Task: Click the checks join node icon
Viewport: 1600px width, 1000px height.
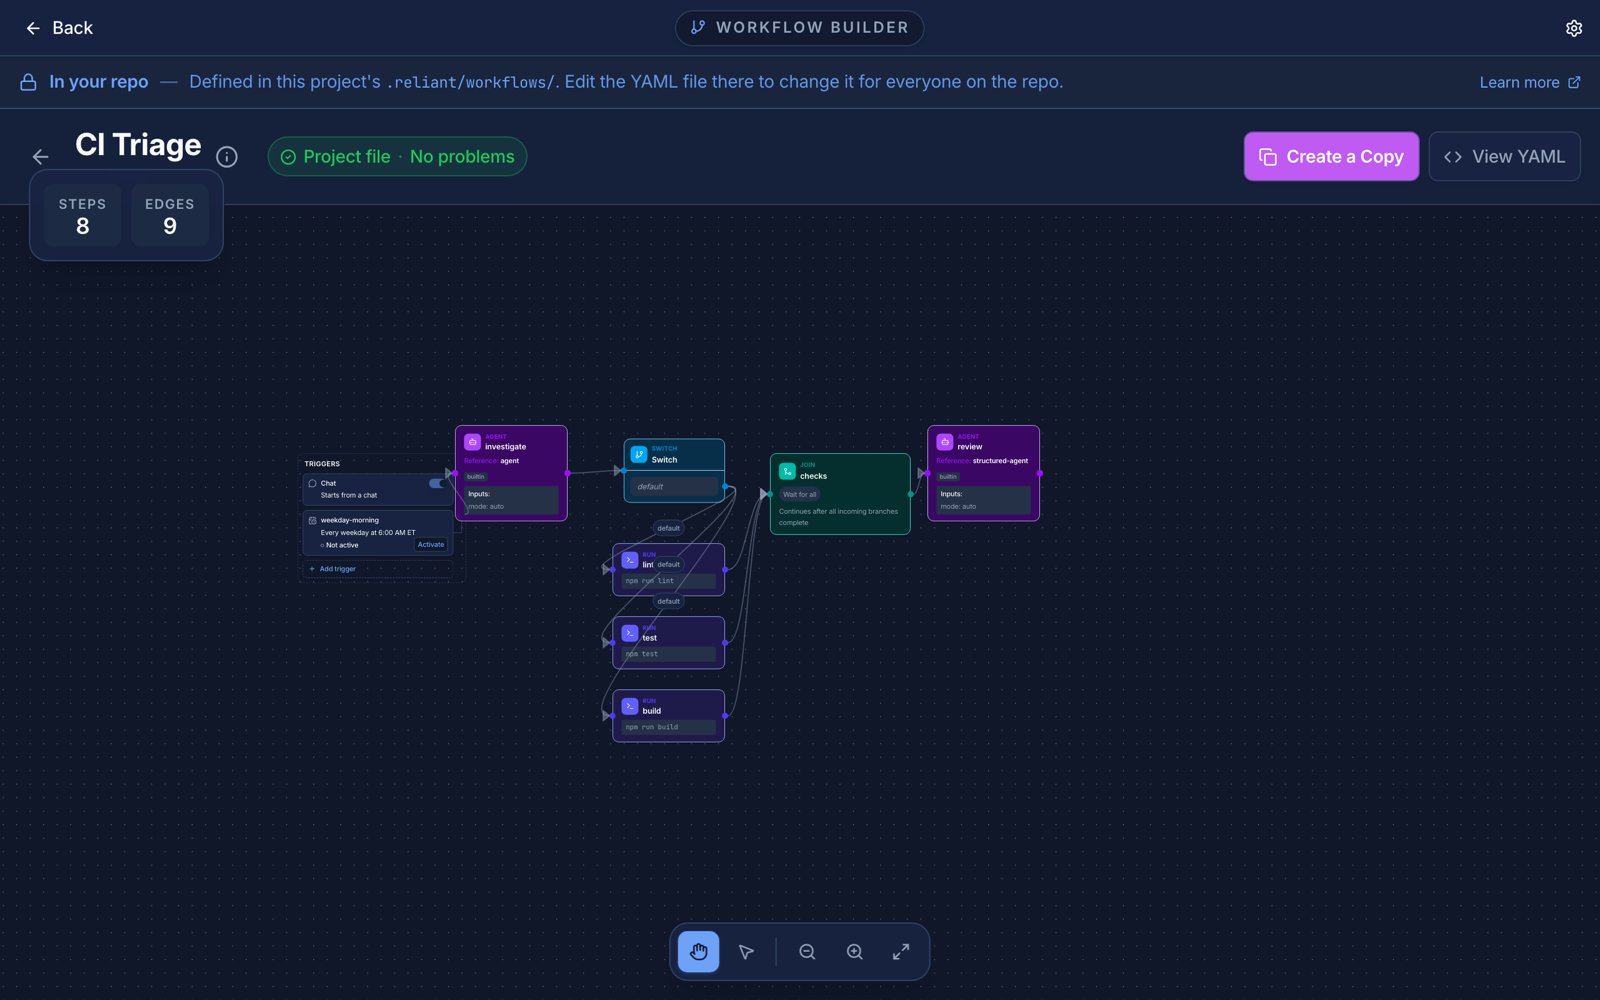Action: click(x=787, y=470)
